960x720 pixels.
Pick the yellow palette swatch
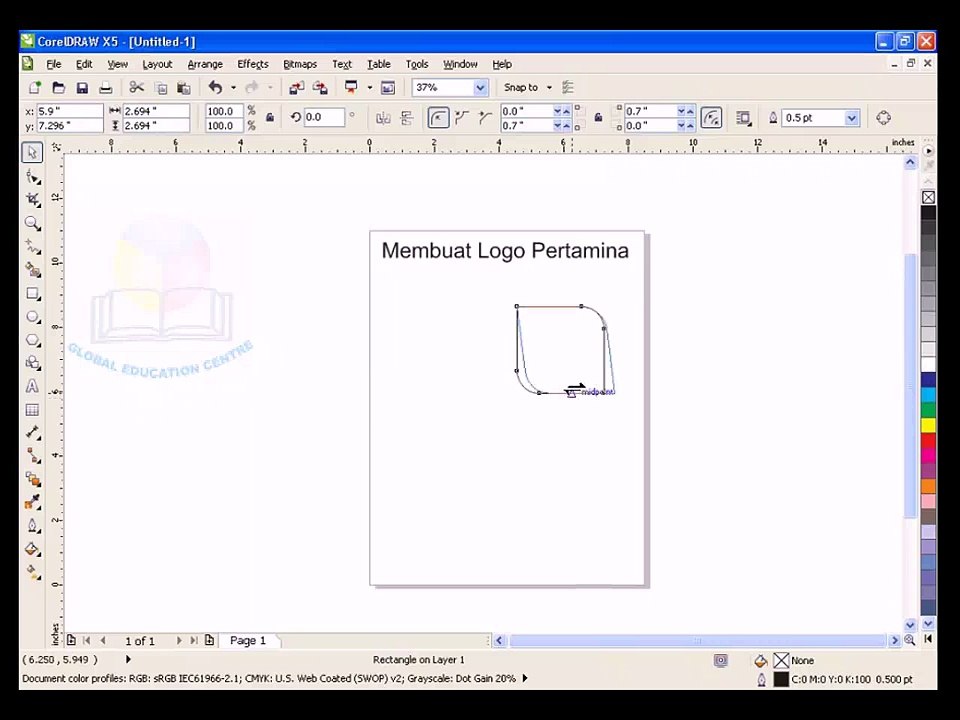[x=929, y=425]
